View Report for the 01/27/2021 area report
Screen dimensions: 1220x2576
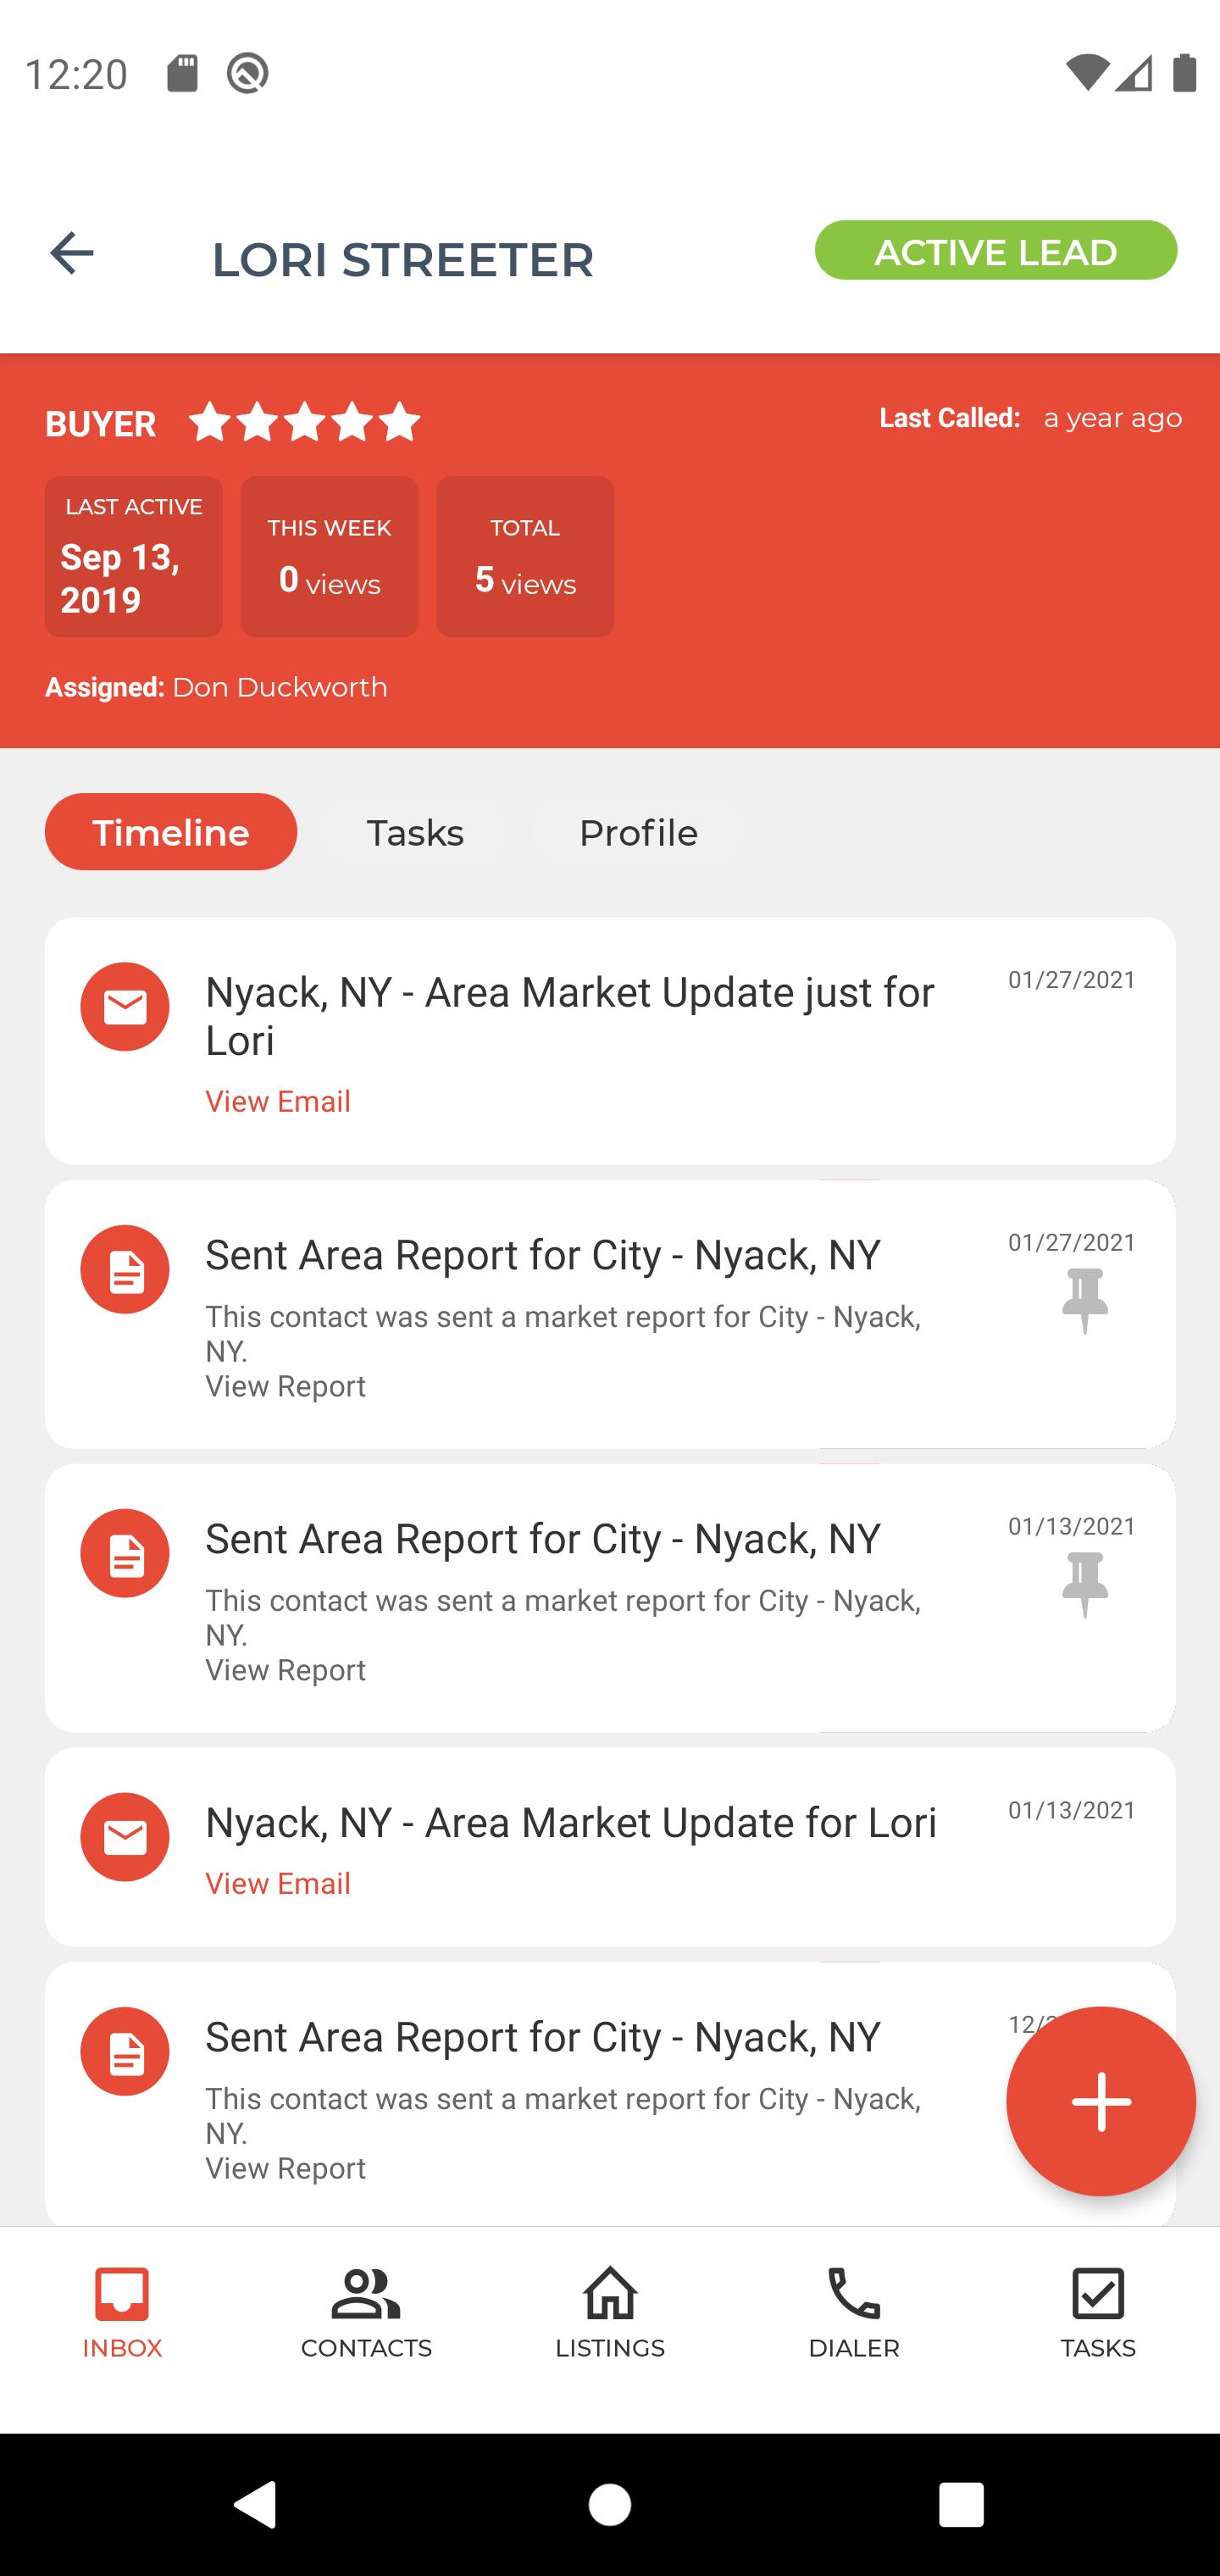[285, 1386]
